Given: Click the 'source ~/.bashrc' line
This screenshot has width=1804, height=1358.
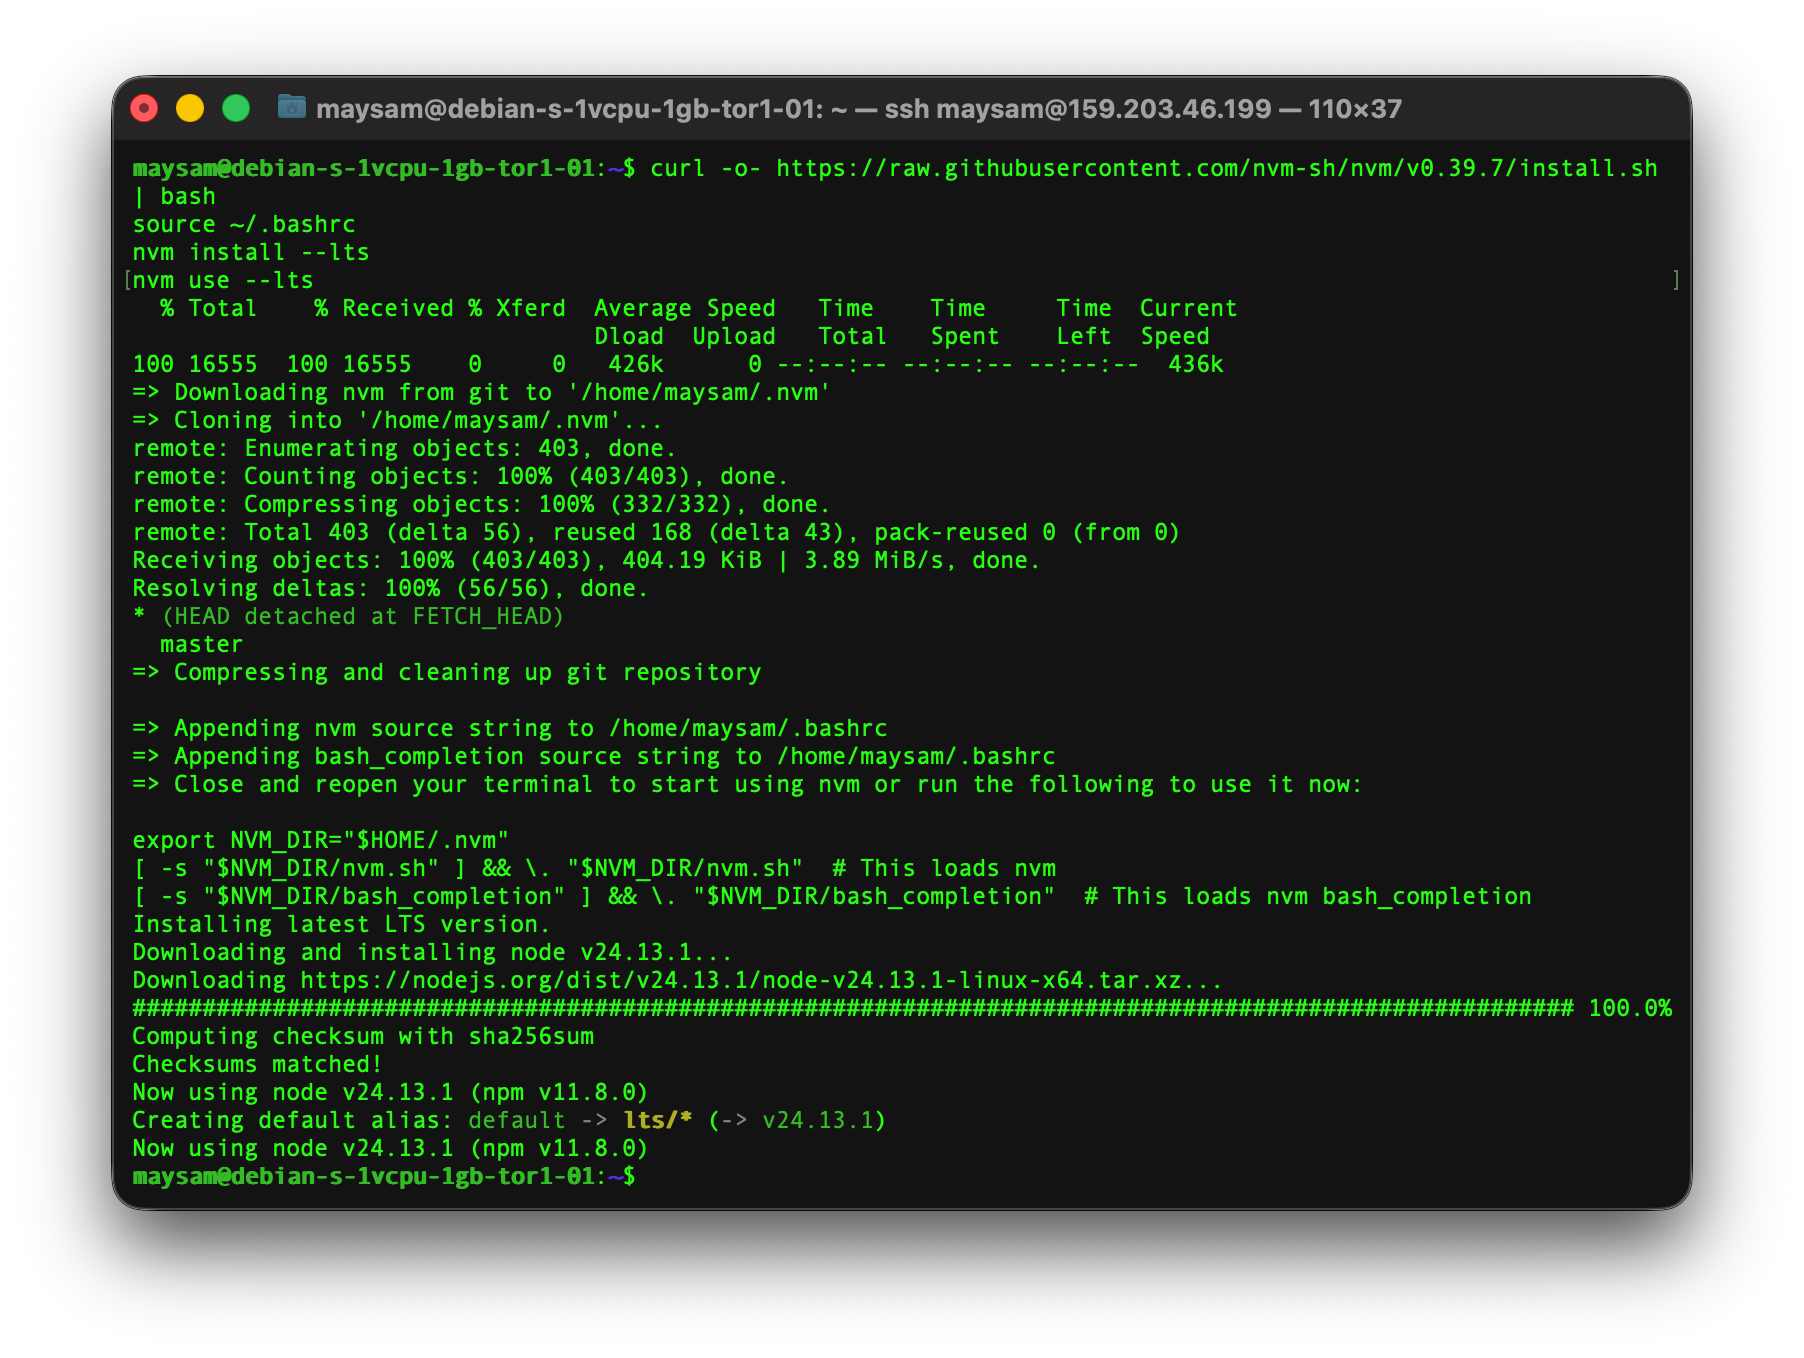Looking at the screenshot, I should click(x=244, y=224).
